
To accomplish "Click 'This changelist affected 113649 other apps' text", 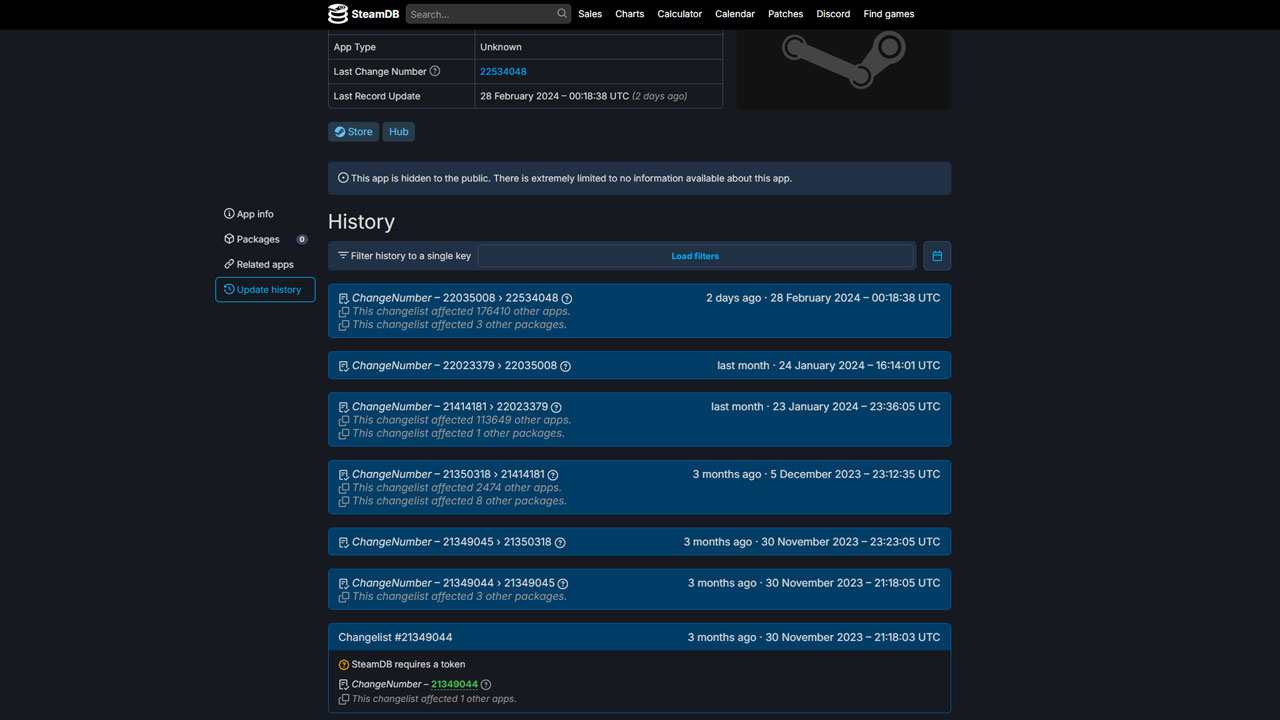I will 461,420.
